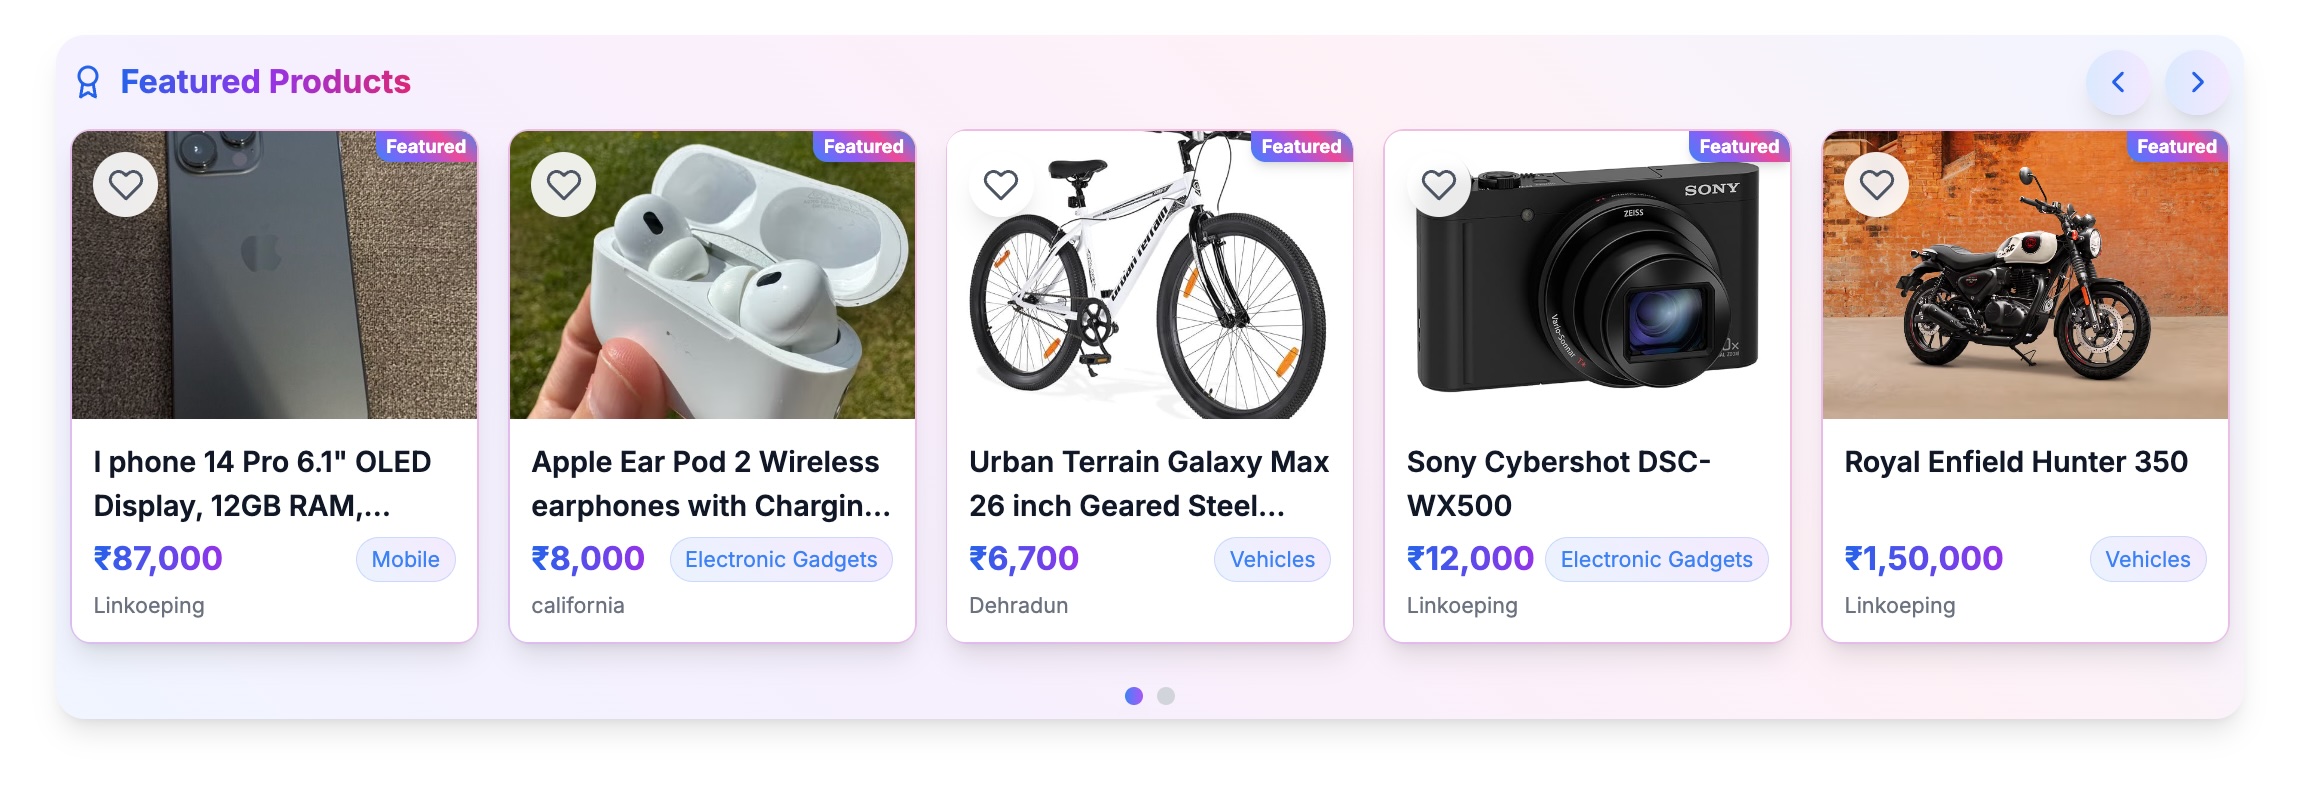Viewport: 2324px width, 796px height.
Task: Click heart icon on Sony Cybershot card
Action: point(1439,185)
